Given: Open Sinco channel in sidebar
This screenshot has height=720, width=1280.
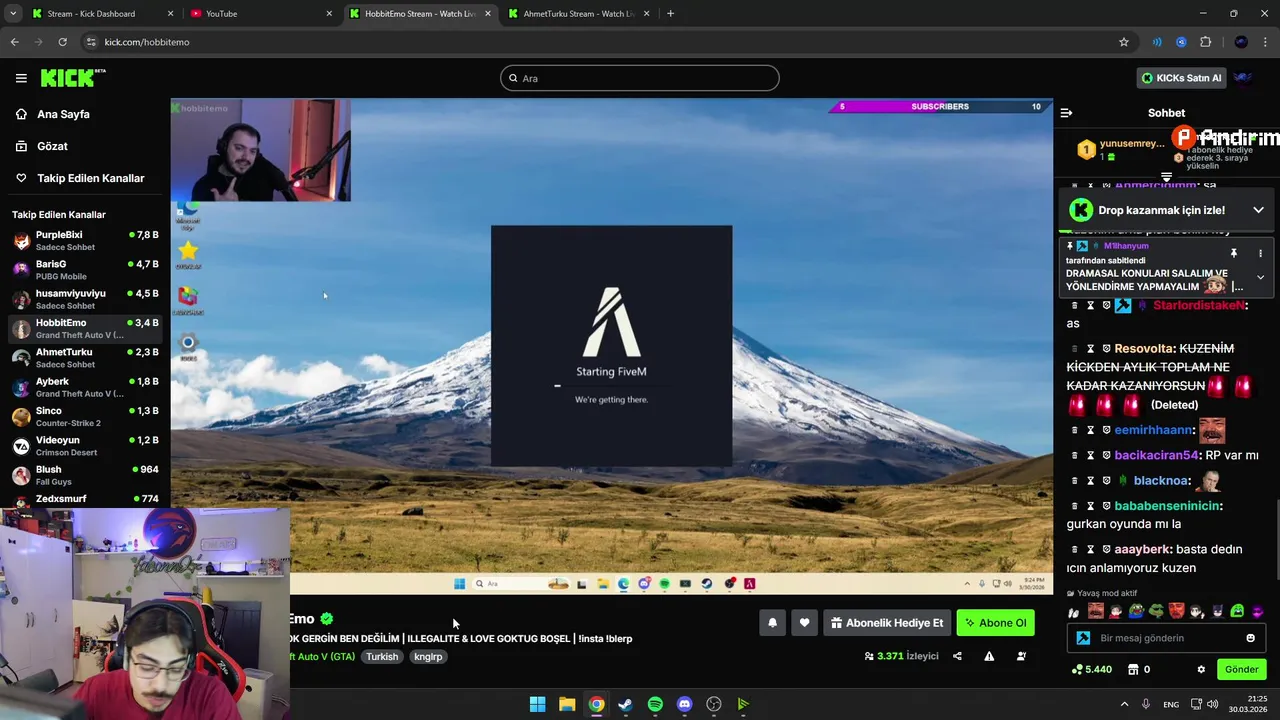Looking at the screenshot, I should tap(85, 416).
